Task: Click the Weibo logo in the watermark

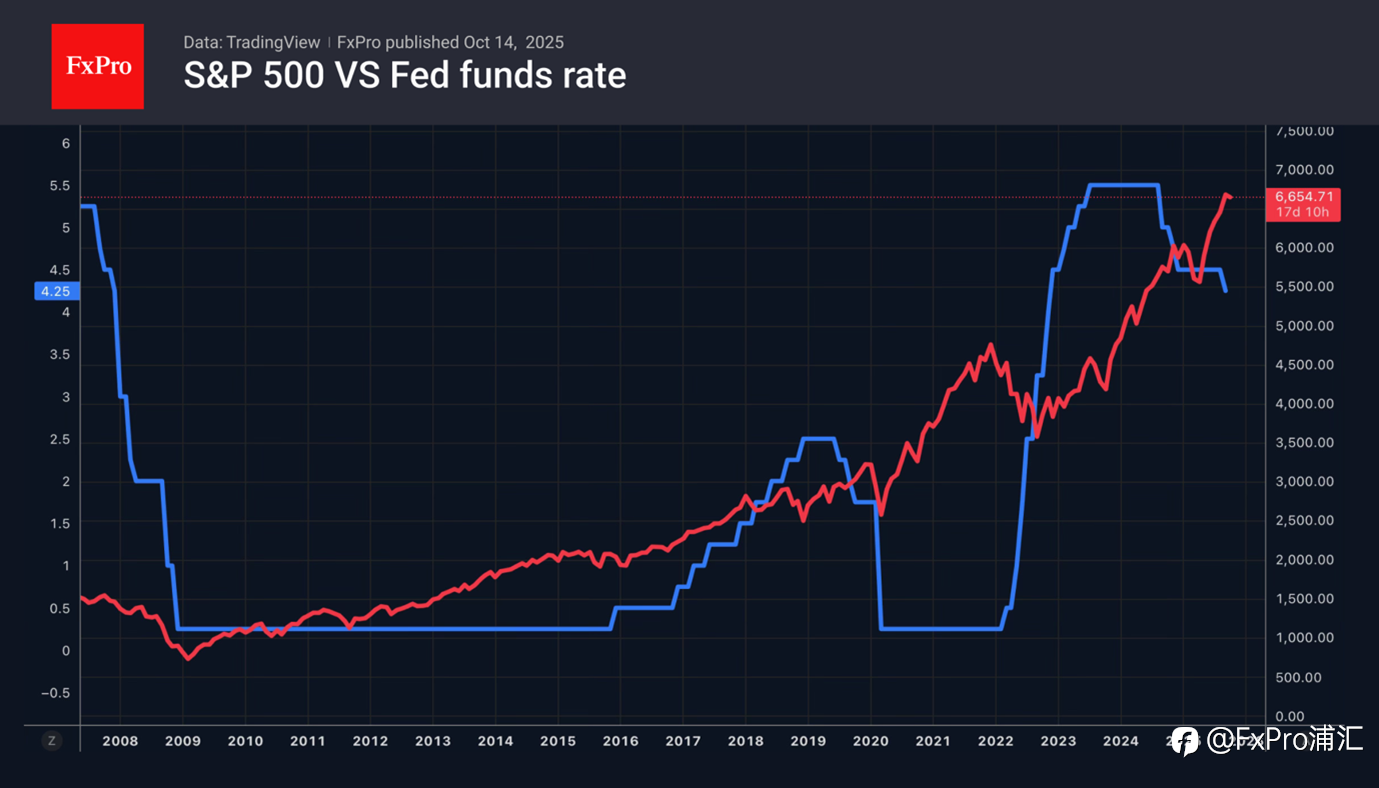Action: (x=1185, y=741)
